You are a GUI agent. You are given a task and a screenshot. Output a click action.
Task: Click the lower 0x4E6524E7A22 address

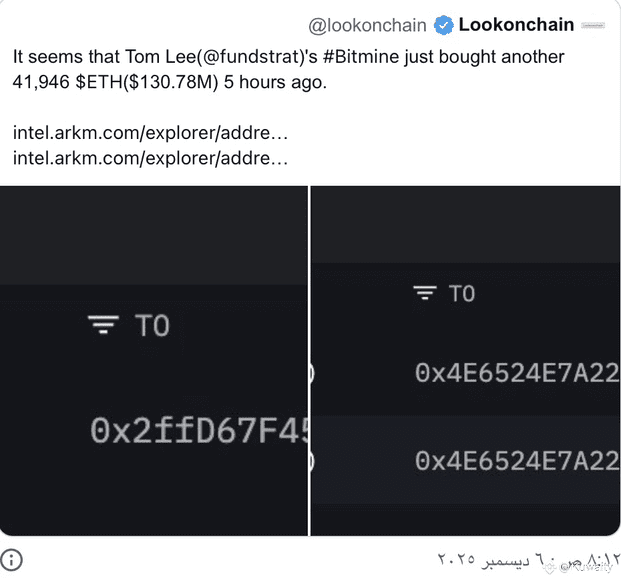point(516,460)
